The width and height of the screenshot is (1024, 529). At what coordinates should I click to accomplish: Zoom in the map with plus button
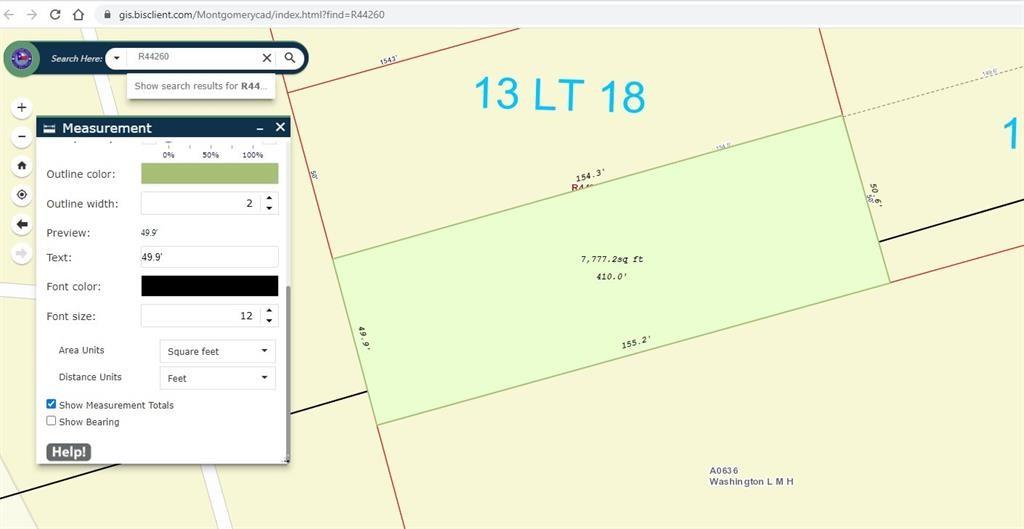(22, 108)
